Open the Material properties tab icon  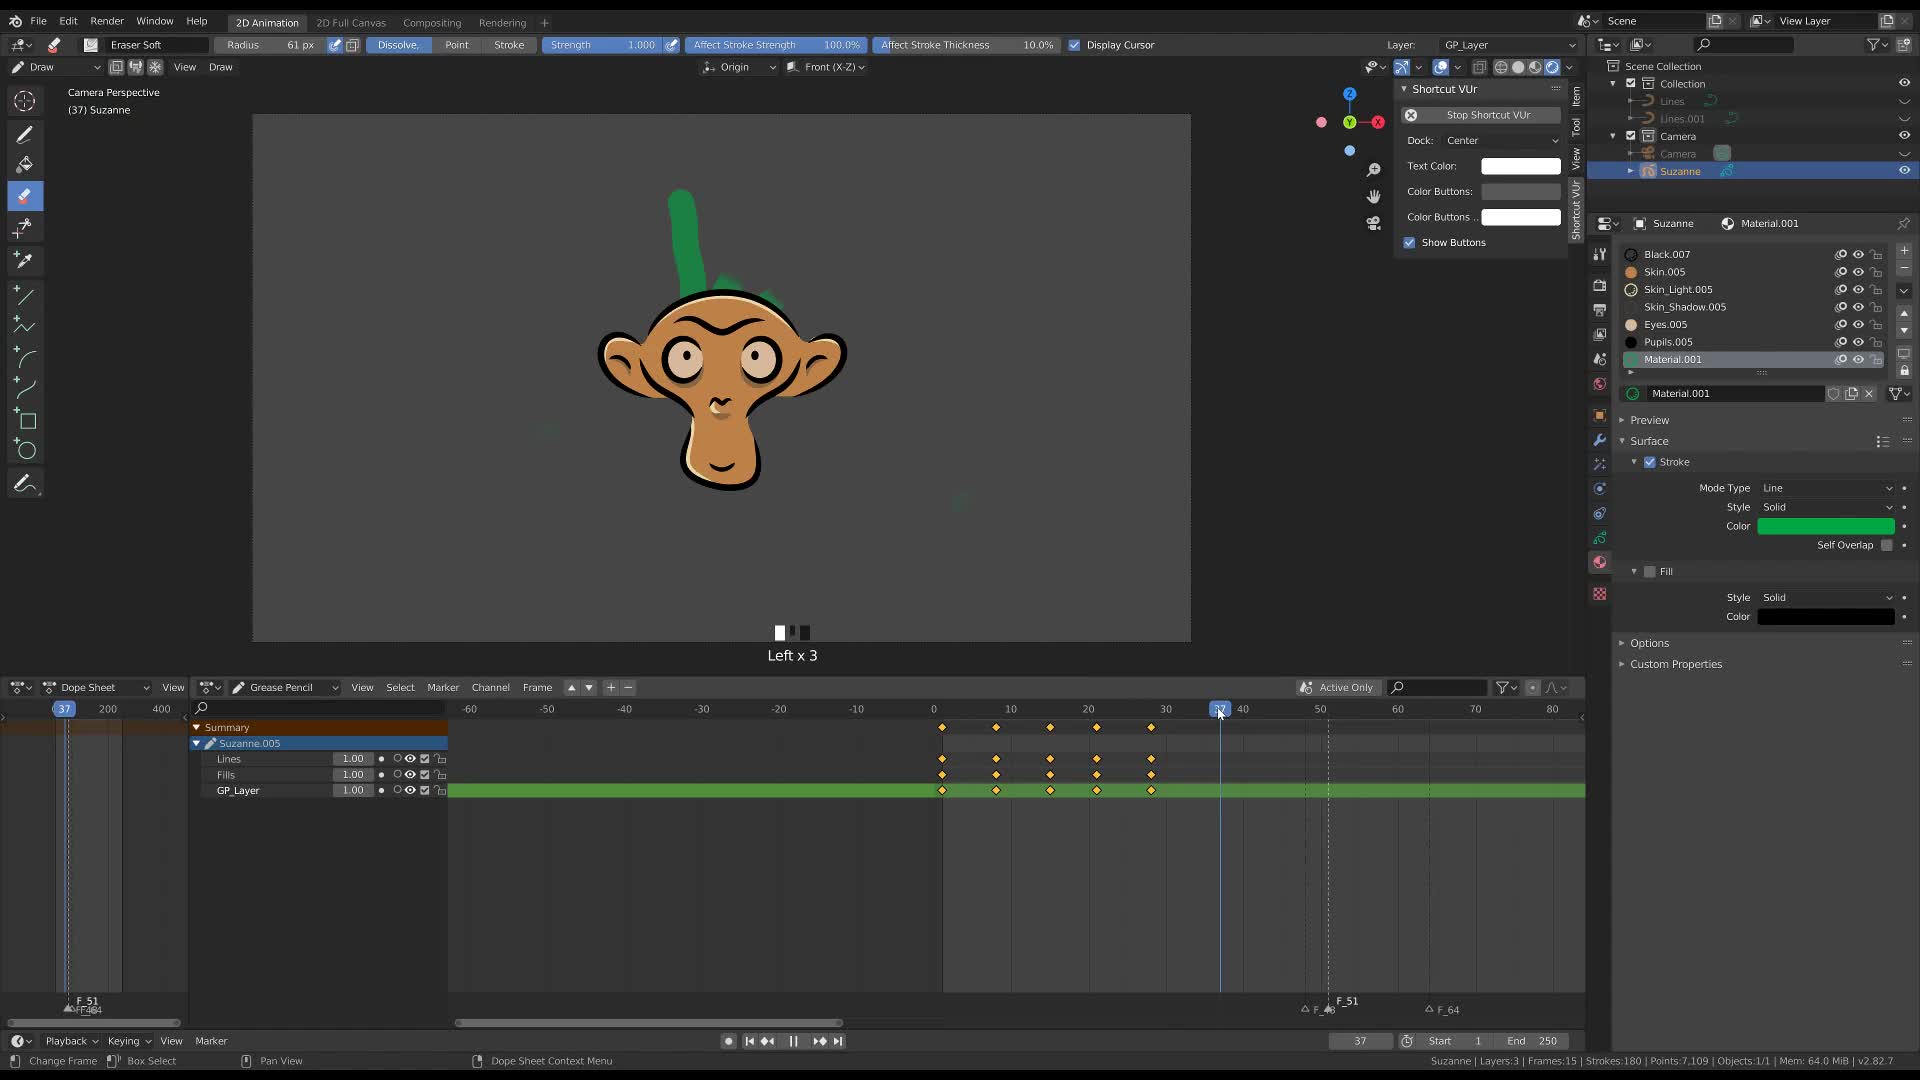pyautogui.click(x=1600, y=562)
